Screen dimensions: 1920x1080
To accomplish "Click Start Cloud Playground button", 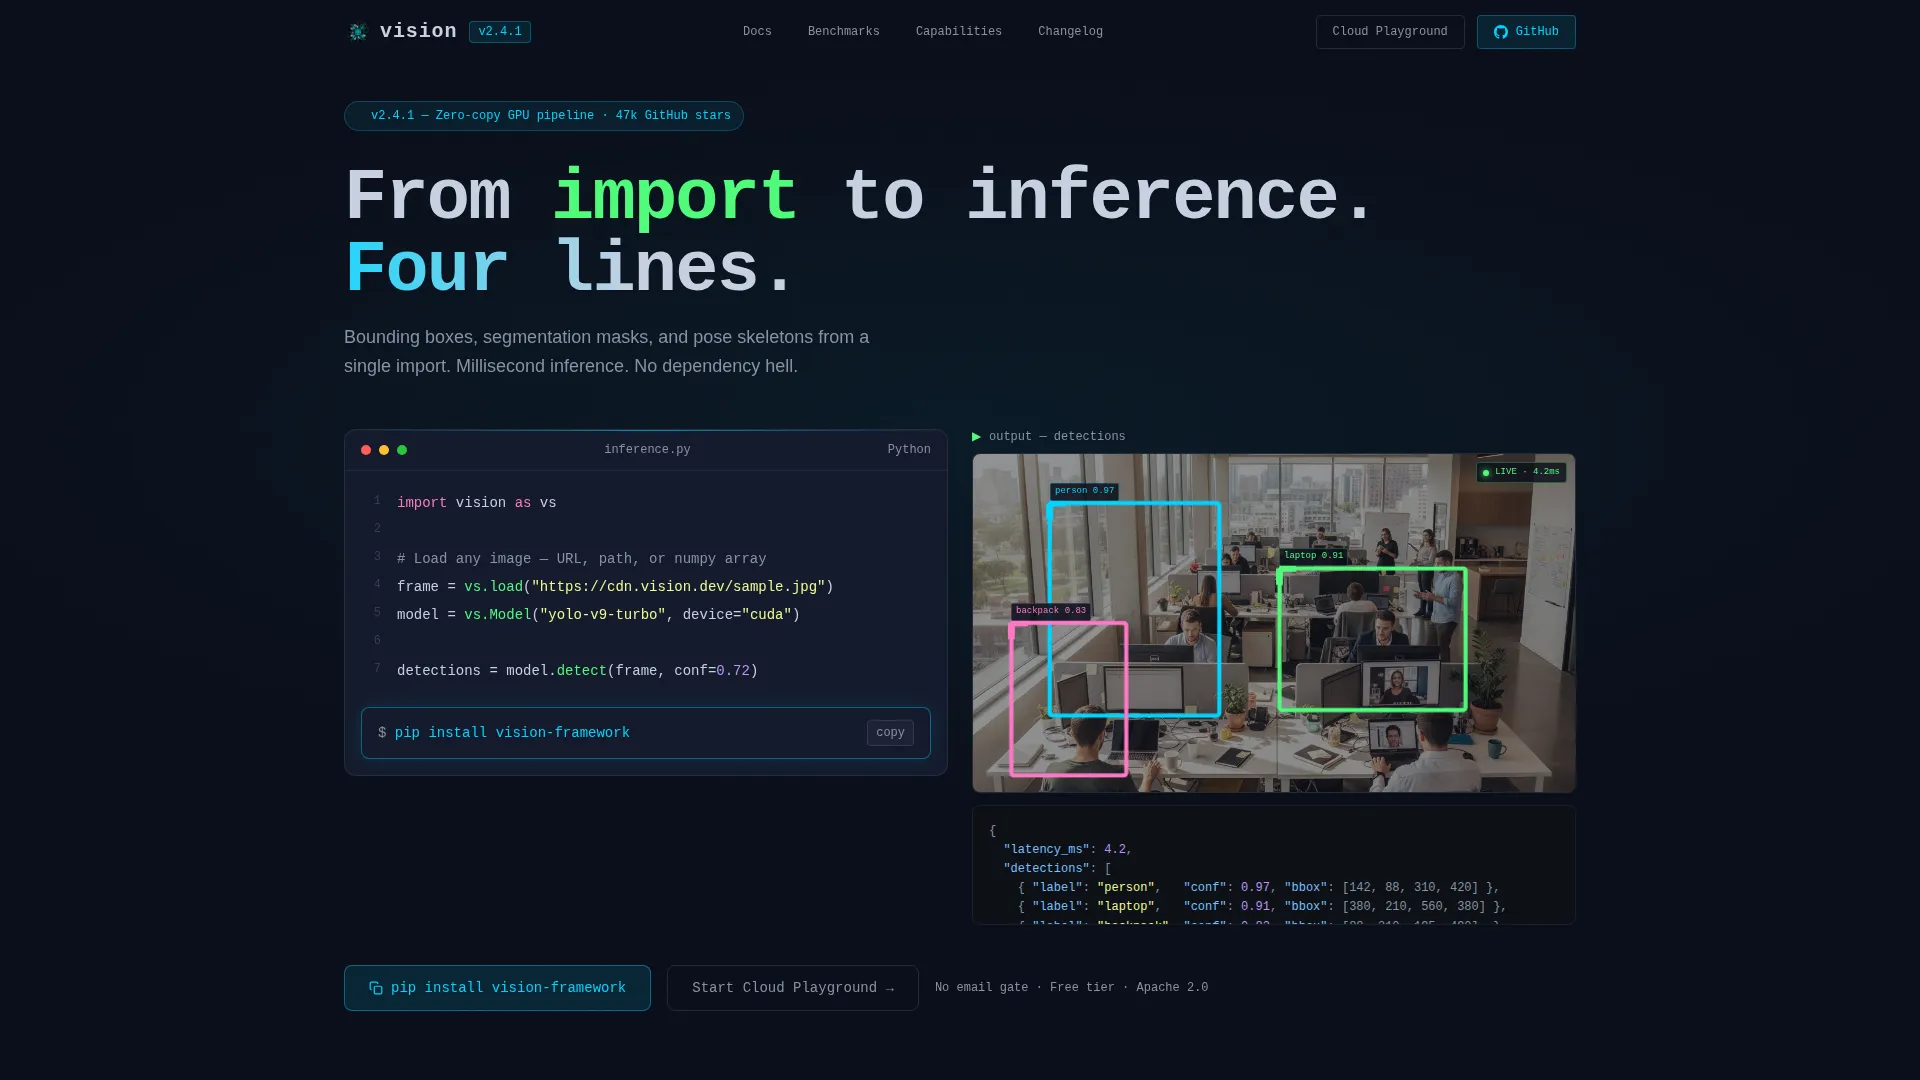I will tap(793, 988).
